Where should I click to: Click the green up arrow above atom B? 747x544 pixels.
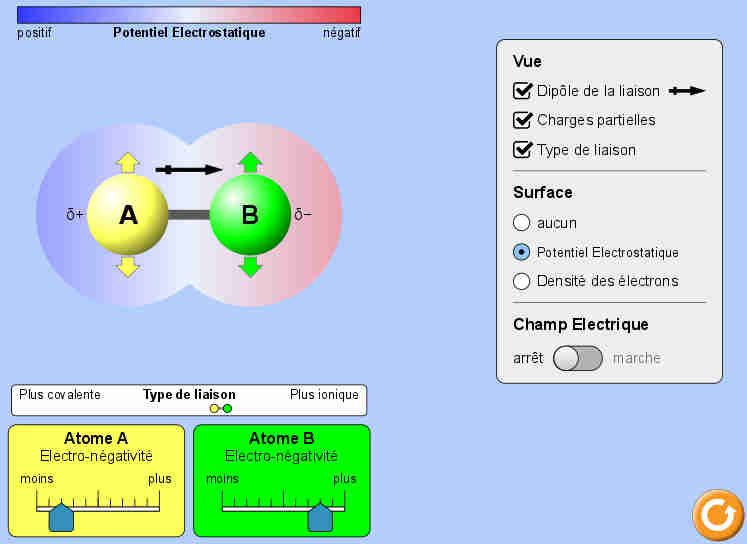(250, 163)
